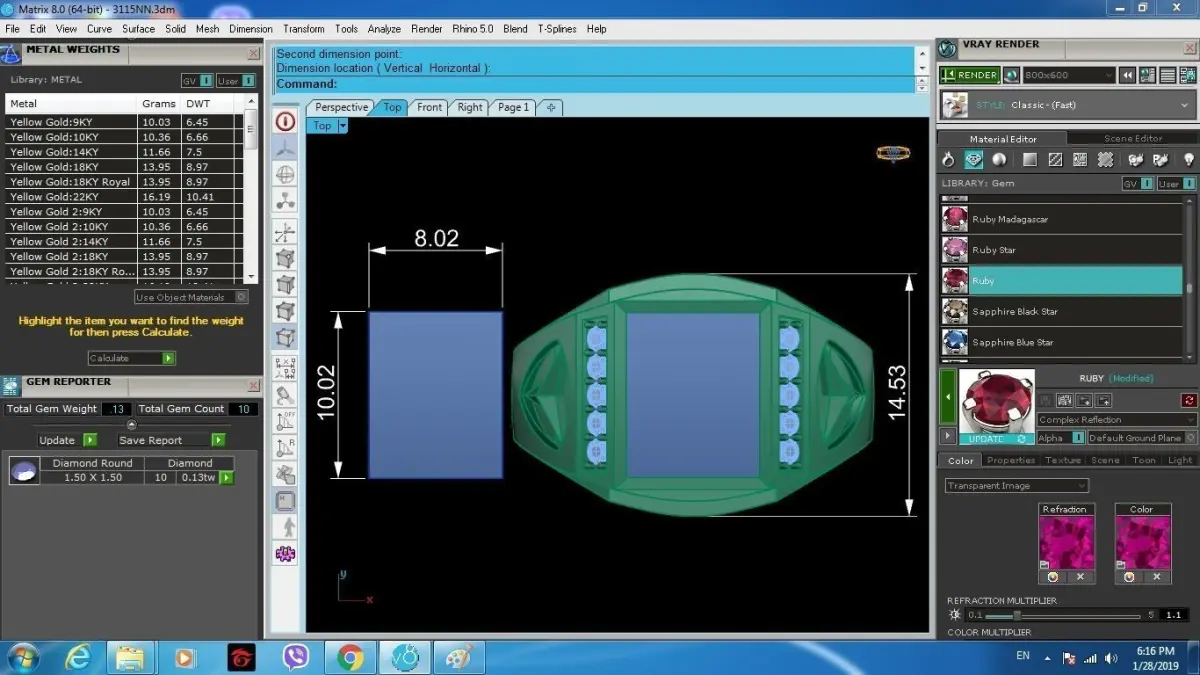
Task: Open Internet Explorer from the taskbar
Action: coord(79,657)
